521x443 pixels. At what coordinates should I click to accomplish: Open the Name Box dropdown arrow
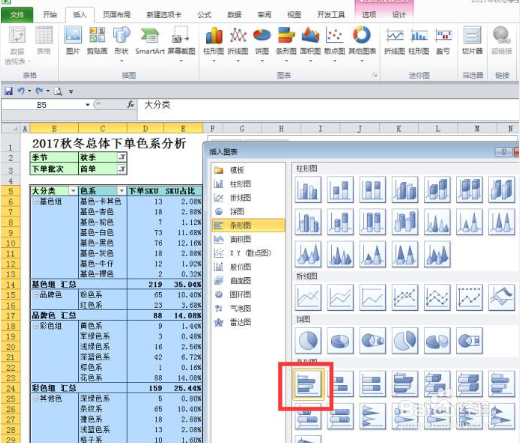(88, 105)
